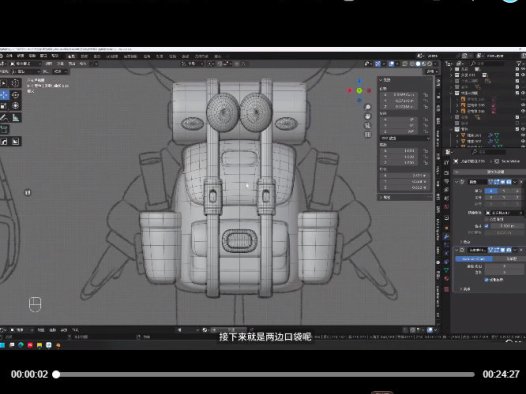
Task: Click the viewport zoom magnifier gizmo
Action: point(368,107)
